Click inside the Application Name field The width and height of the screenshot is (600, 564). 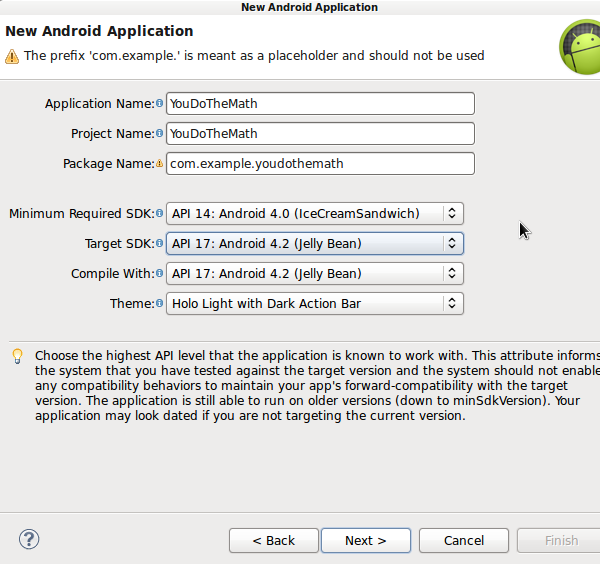(x=320, y=103)
